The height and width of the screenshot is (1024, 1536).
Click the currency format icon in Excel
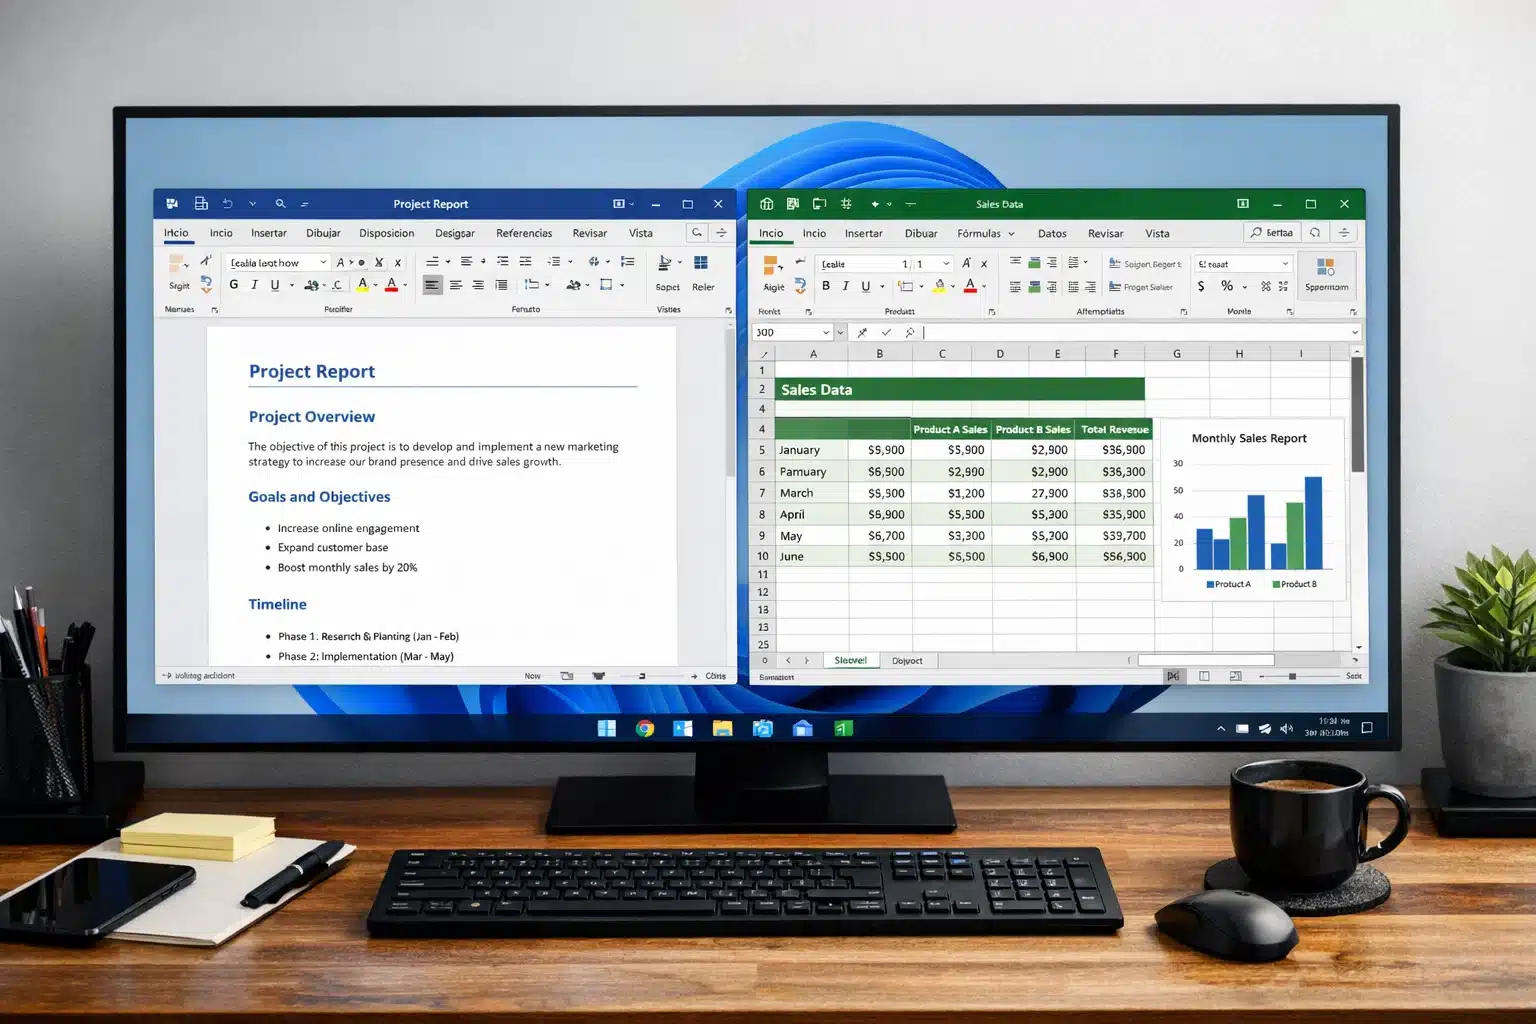point(1201,286)
